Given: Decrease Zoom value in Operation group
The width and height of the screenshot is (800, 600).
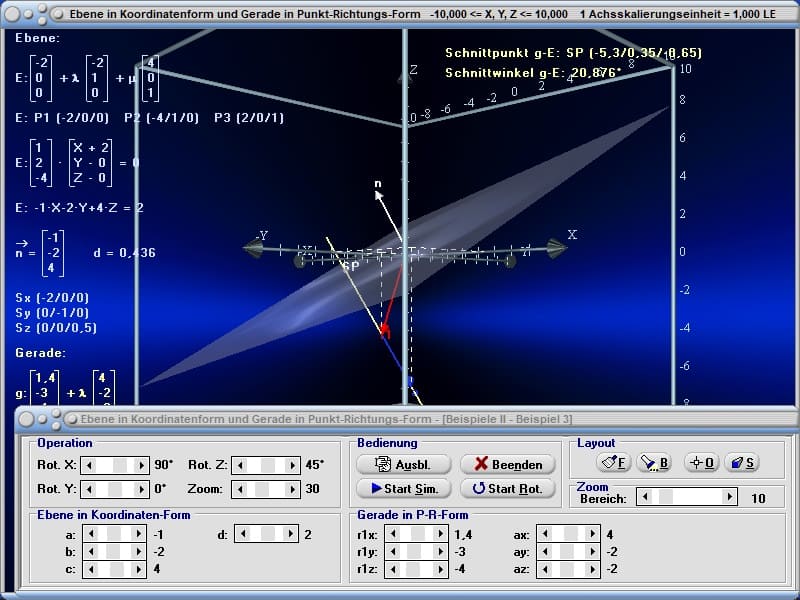Looking at the screenshot, I should (240, 489).
